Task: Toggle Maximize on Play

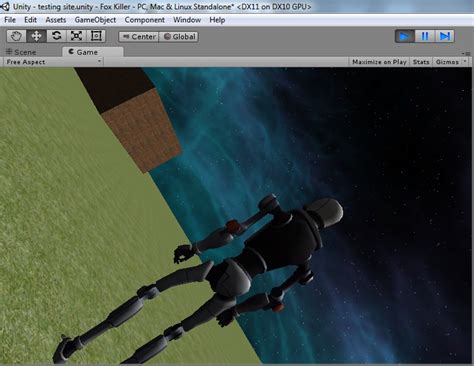Action: [379, 62]
